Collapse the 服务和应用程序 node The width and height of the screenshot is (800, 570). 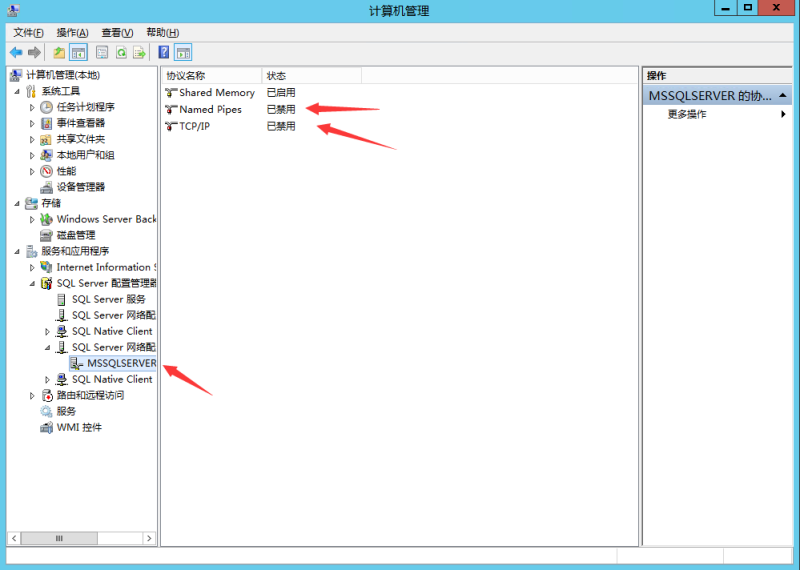(17, 252)
